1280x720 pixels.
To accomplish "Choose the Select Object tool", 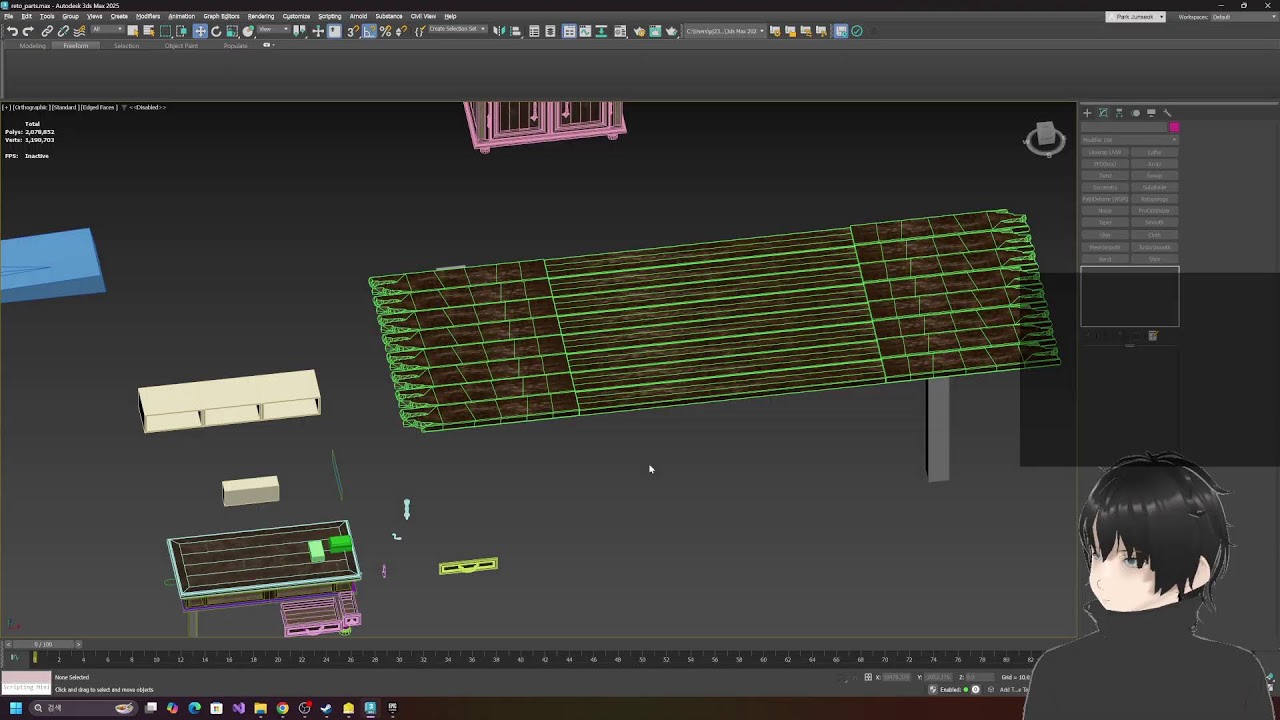I will point(132,31).
